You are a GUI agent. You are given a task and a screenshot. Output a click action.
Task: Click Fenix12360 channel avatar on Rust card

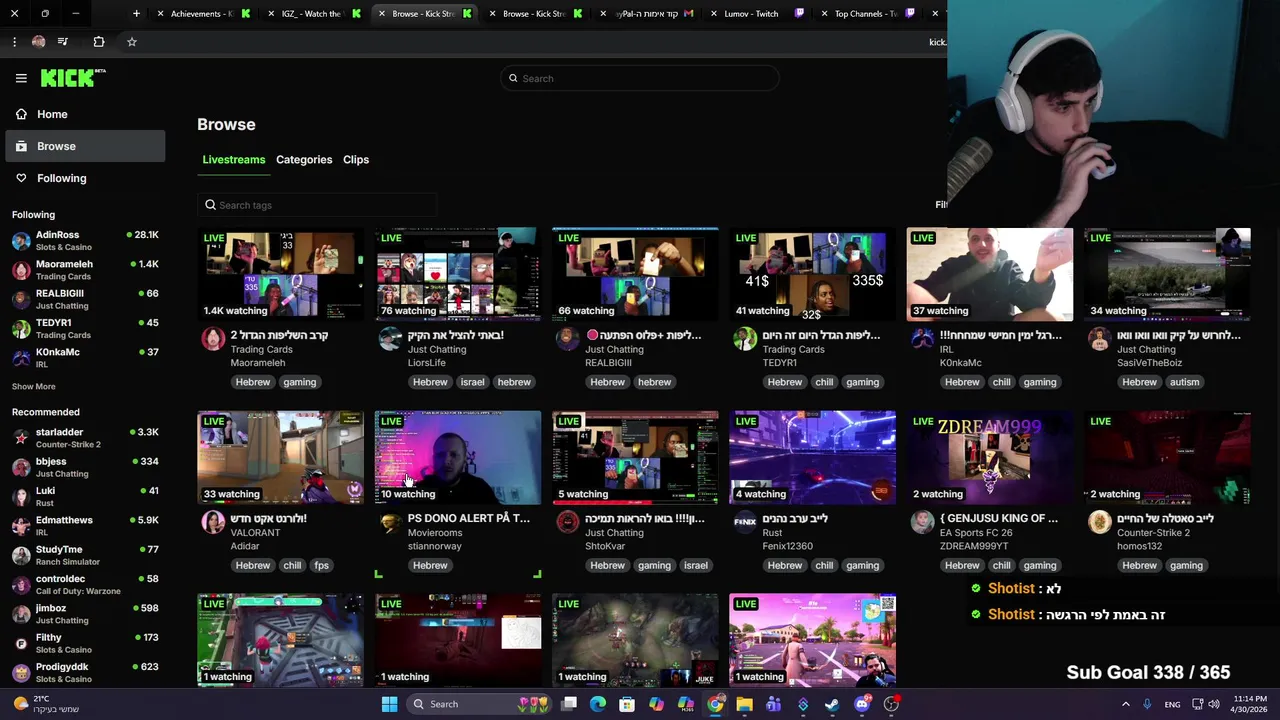[x=745, y=522]
